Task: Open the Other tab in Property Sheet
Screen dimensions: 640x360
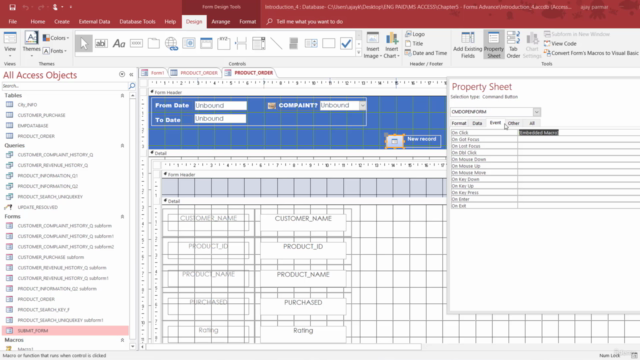Action: [x=513, y=123]
